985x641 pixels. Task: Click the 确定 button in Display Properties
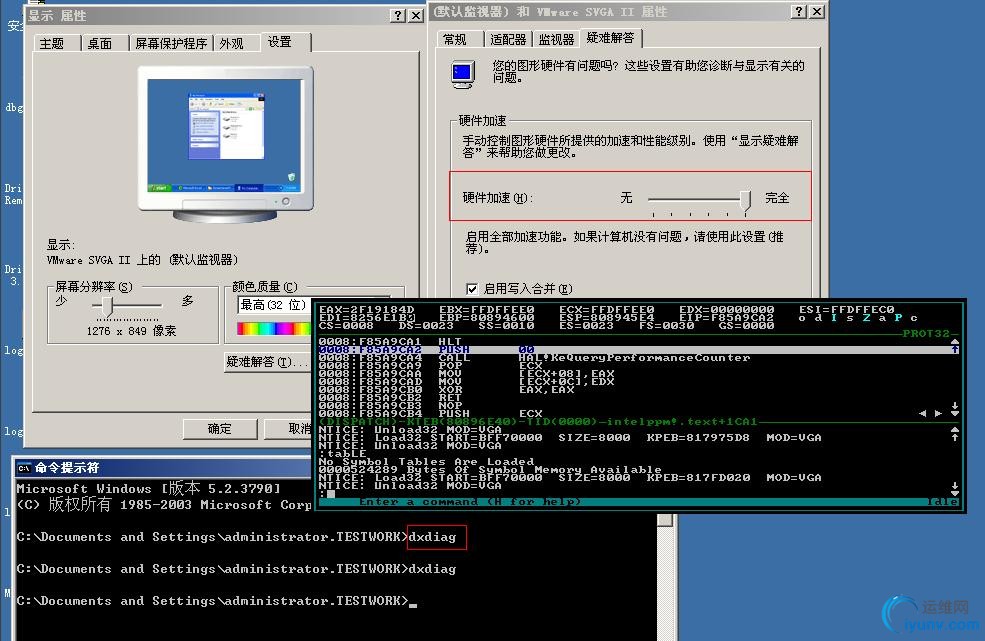(220, 429)
